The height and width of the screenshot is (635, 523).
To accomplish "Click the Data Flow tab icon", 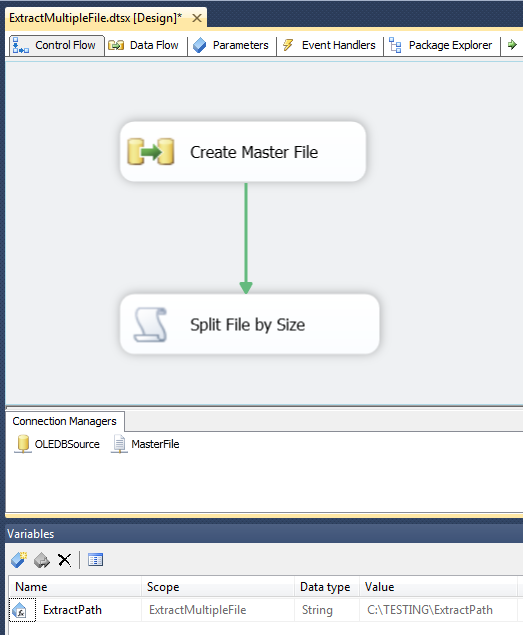I will (116, 45).
